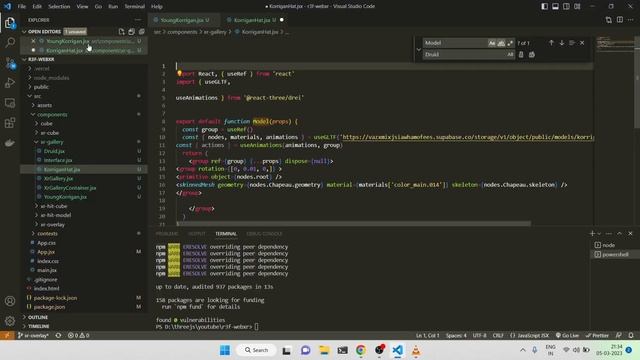Open the Extensions view
Viewport: 640px width, 360px height.
pyautogui.click(x=10, y=123)
